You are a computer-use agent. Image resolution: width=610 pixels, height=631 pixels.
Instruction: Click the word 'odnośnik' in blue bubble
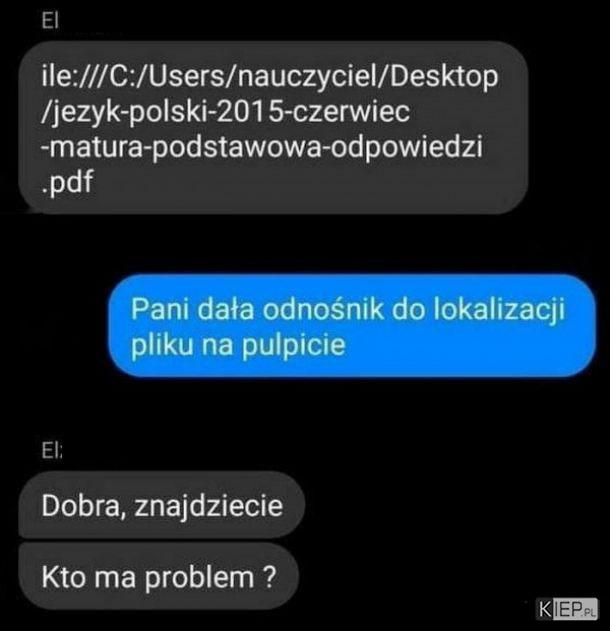click(x=323, y=309)
